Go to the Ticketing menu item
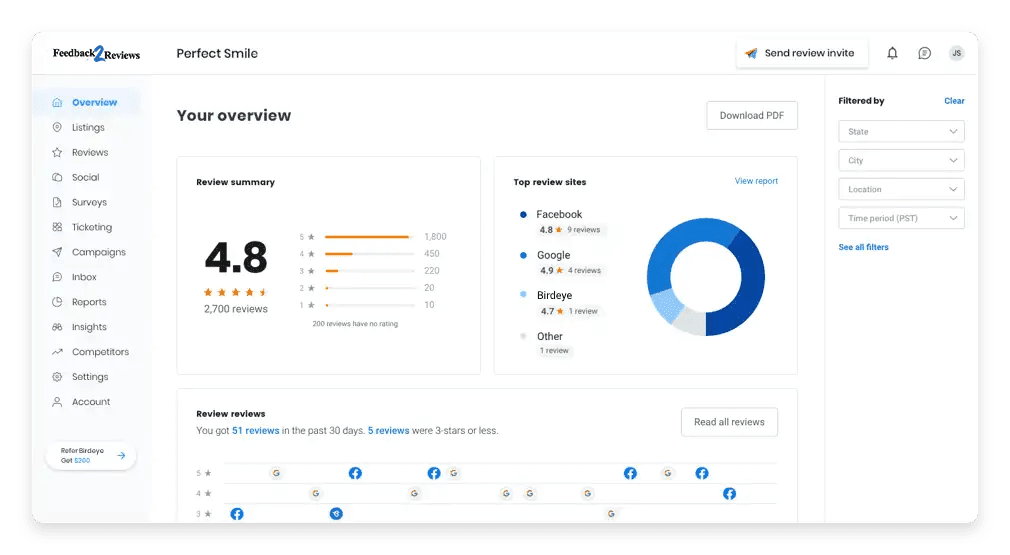The width and height of the screenshot is (1010, 555). 91,228
